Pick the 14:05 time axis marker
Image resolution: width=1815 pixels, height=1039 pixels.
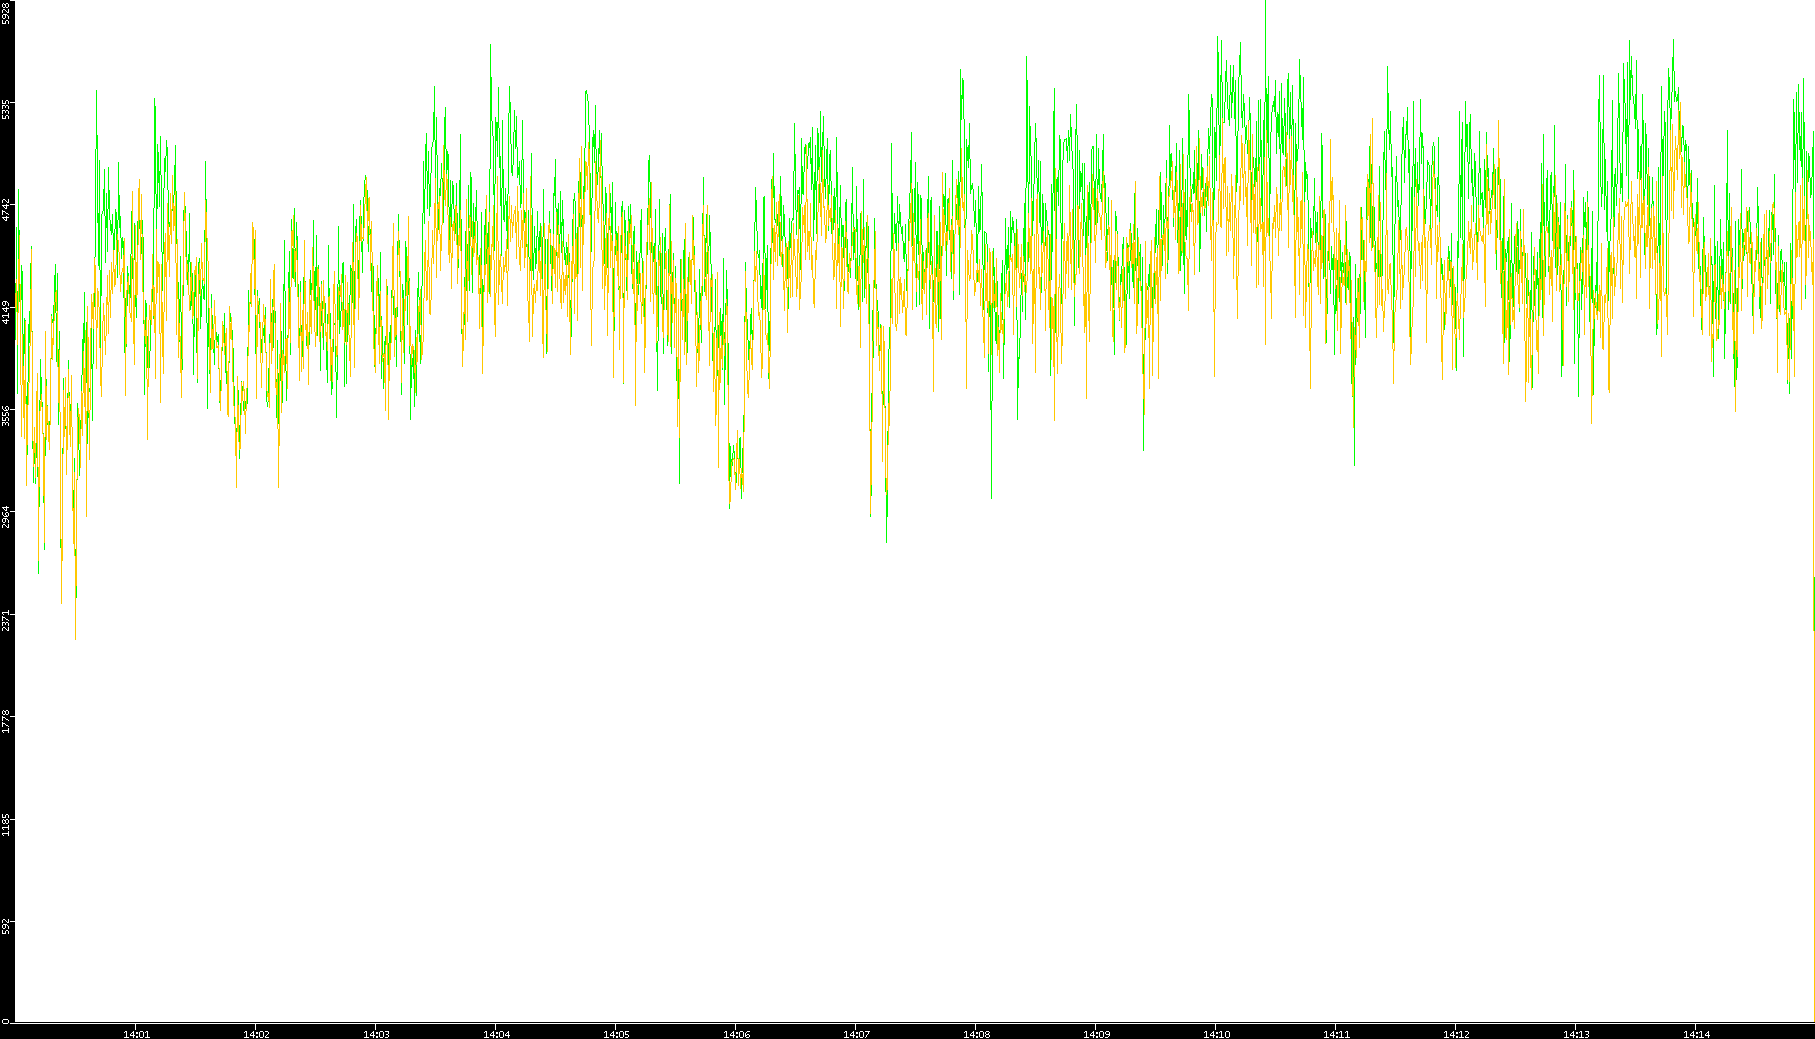point(616,1034)
